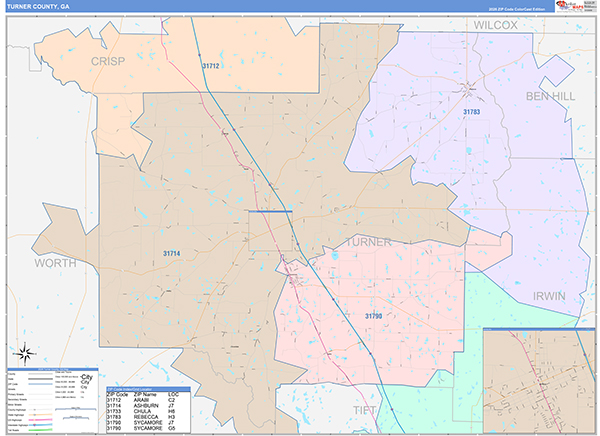Click the pink US Highways legend line
Screen dimensions: 600x436
click(x=40, y=420)
